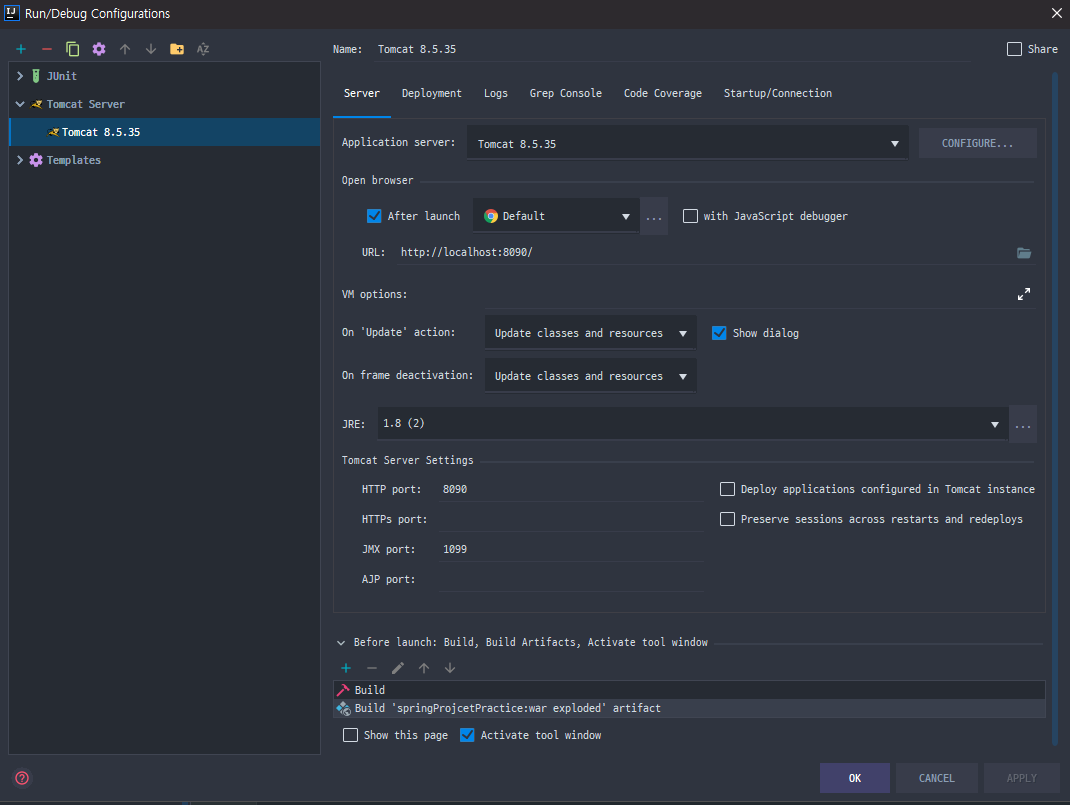
Task: Click the JUnit test tube icon
Action: pyautogui.click(x=36, y=76)
